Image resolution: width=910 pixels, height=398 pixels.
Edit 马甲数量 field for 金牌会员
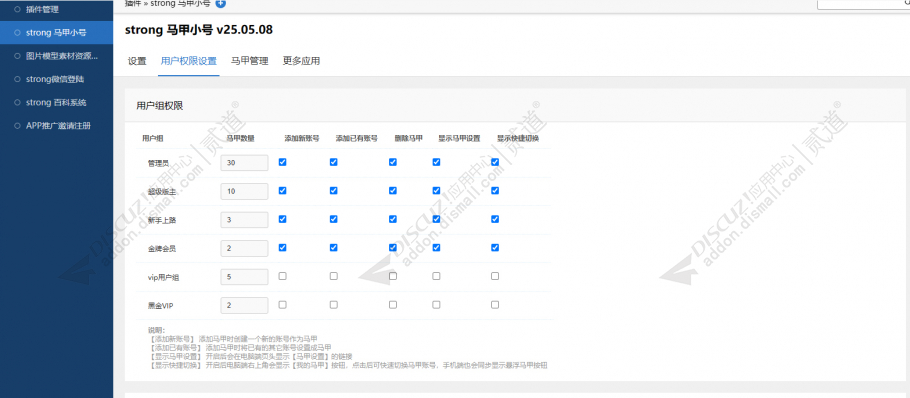coord(244,248)
